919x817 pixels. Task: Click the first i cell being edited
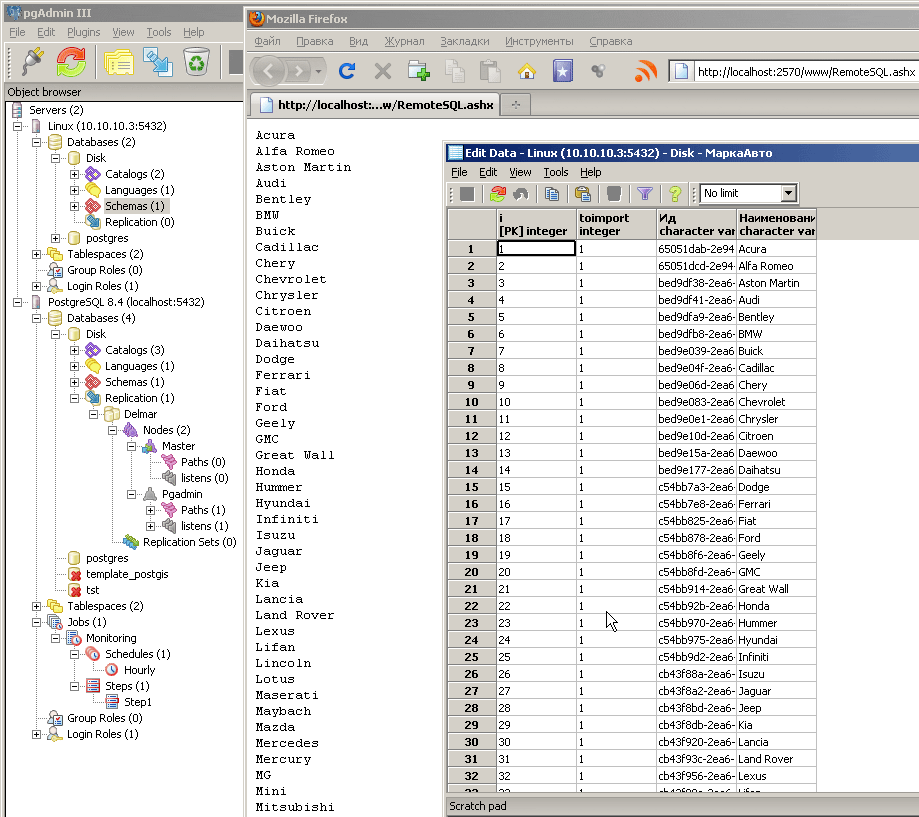point(536,248)
